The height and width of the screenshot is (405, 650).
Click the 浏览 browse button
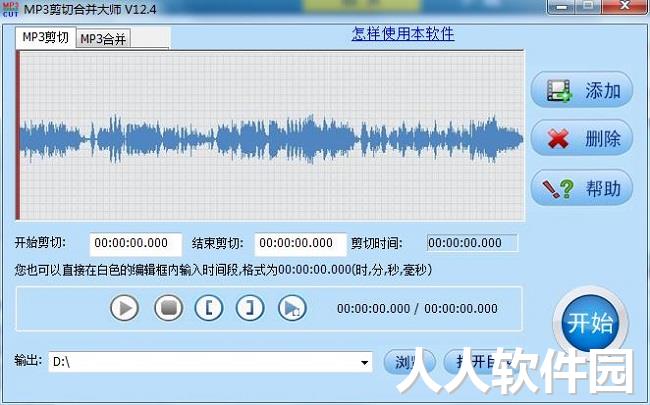[x=409, y=362]
